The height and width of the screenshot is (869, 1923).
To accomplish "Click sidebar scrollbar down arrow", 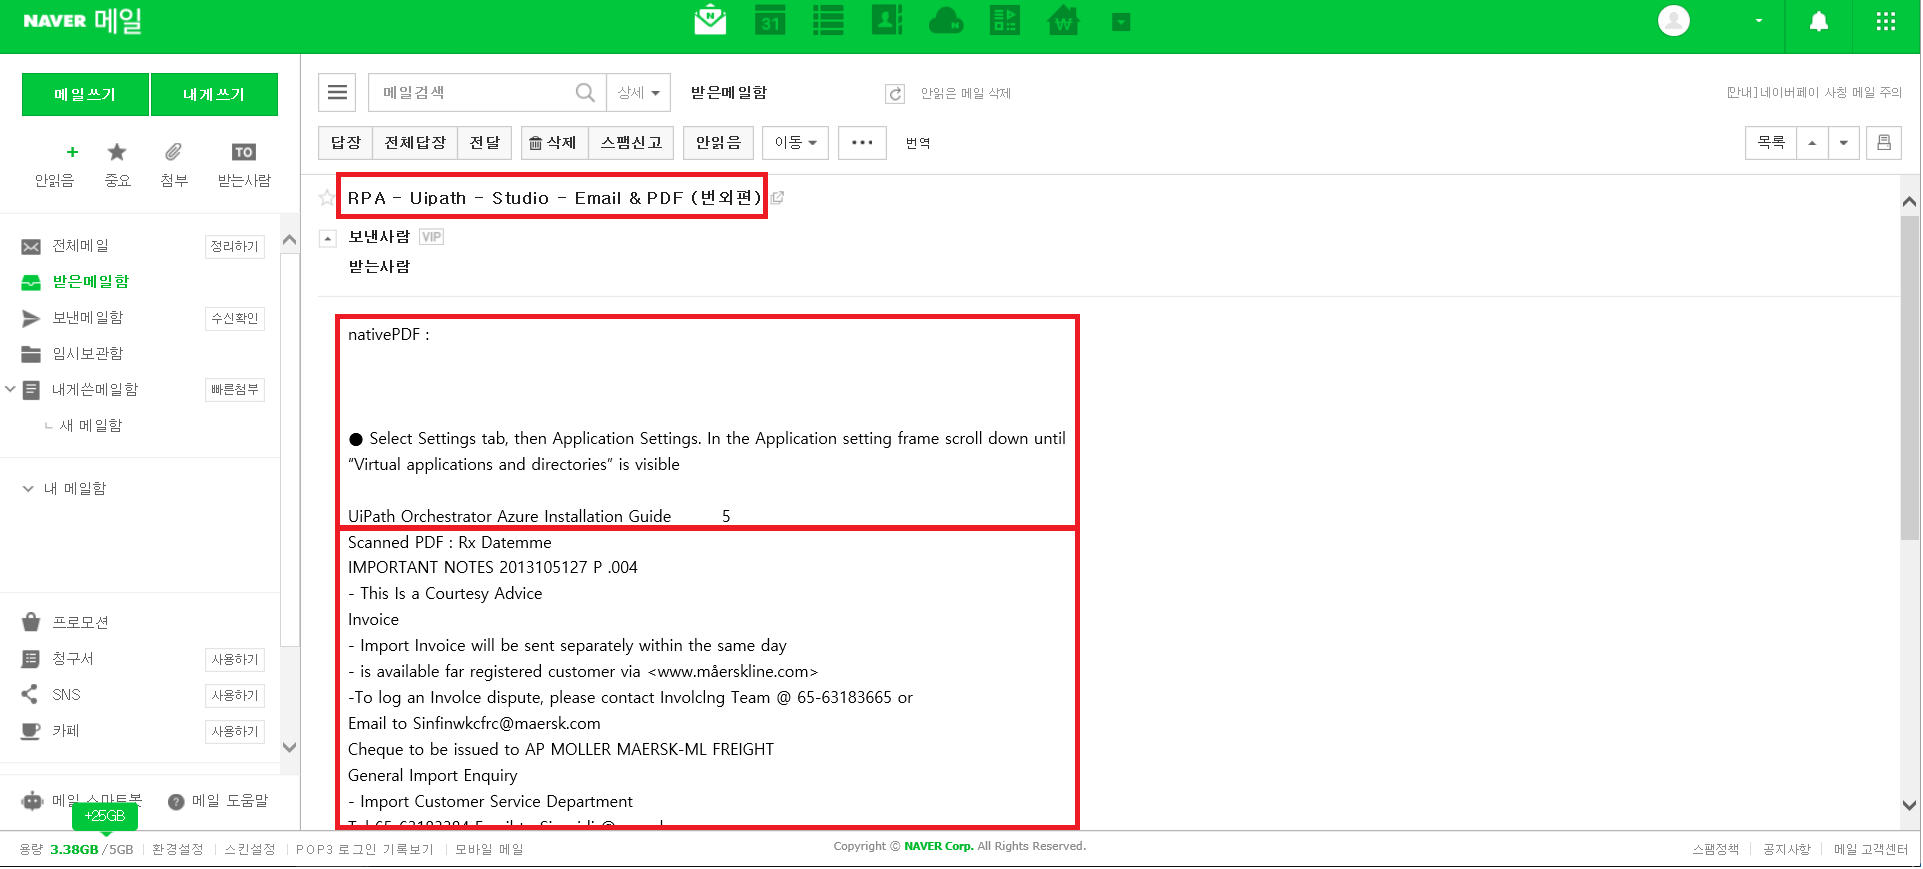I will click(x=290, y=747).
